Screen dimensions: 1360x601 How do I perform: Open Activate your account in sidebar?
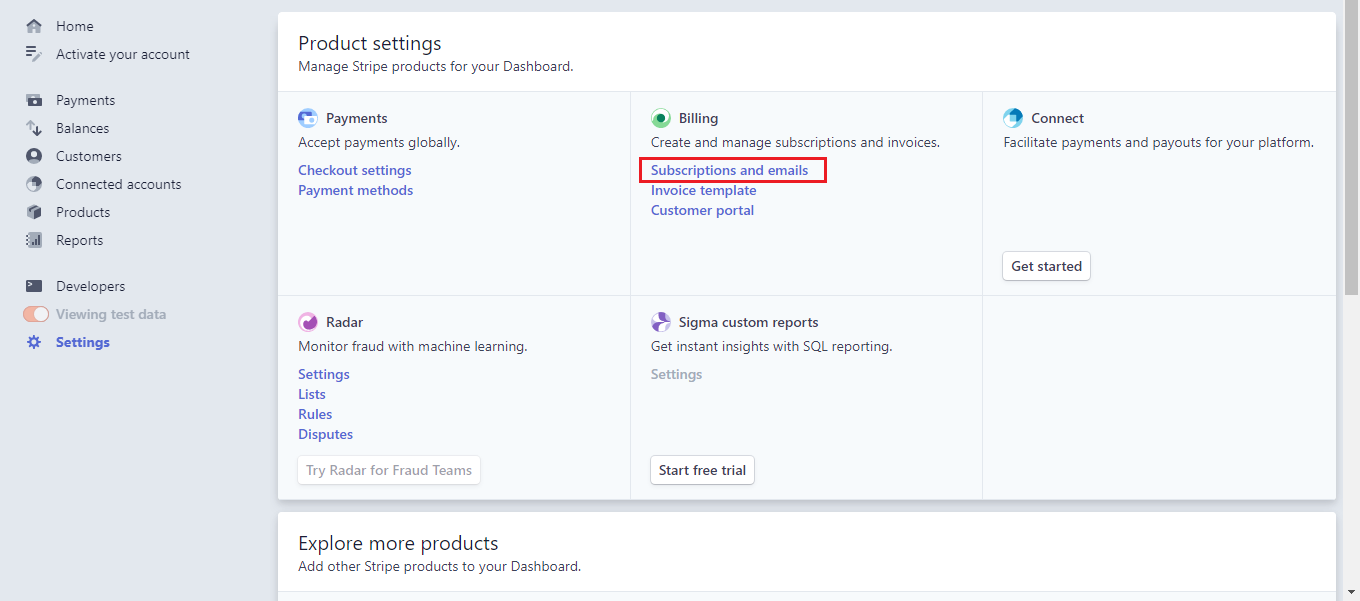123,54
